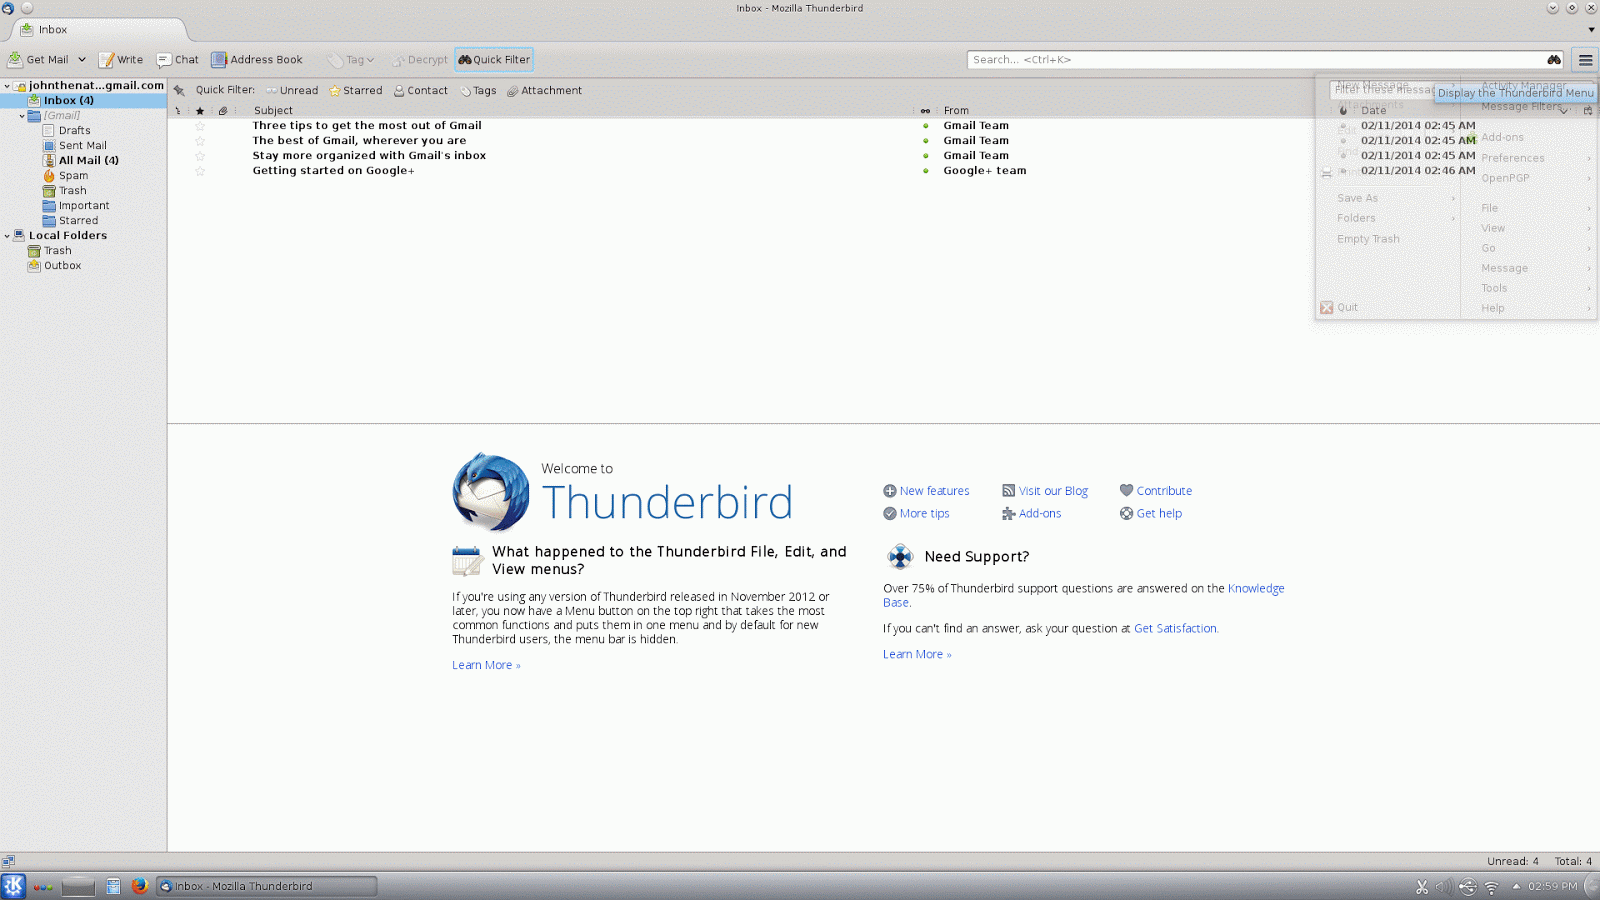Sort by the read-status column header

tap(925, 111)
